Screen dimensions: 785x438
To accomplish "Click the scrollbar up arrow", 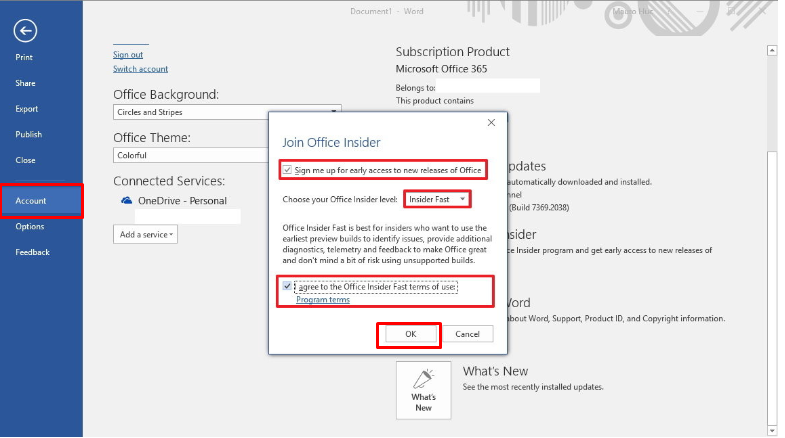I will (772, 51).
